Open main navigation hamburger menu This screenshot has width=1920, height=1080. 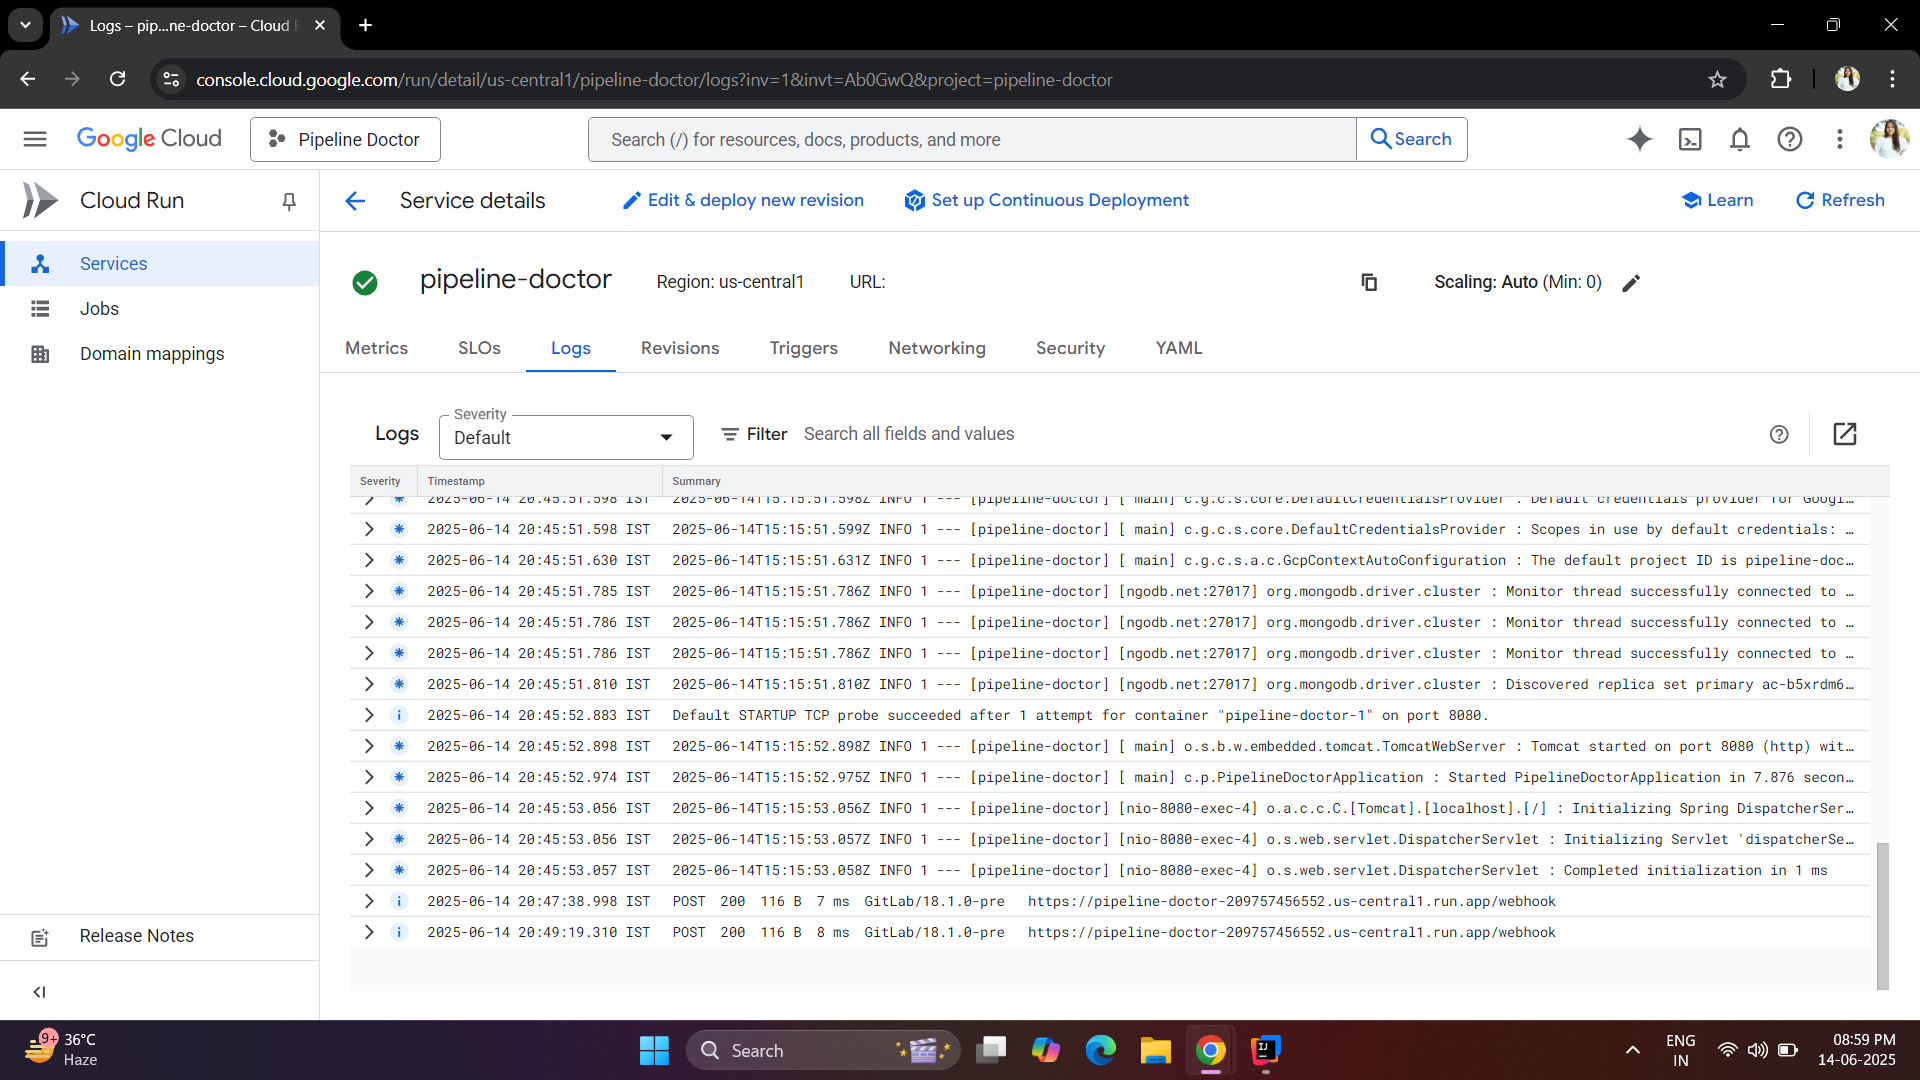point(35,139)
